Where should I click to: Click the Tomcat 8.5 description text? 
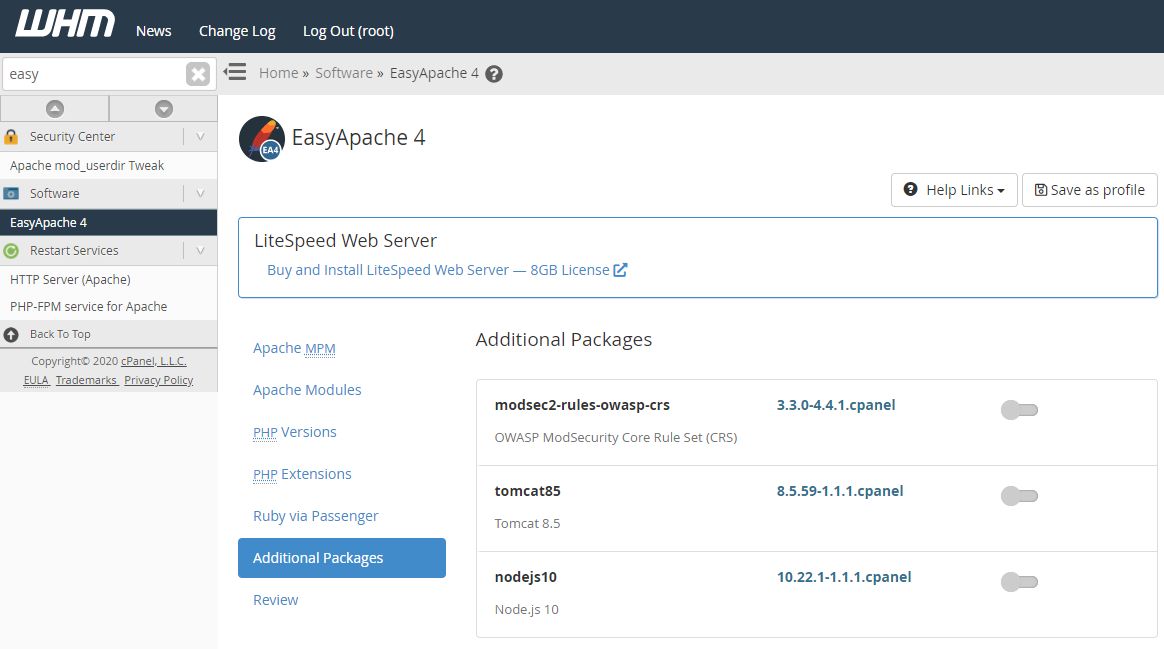(527, 524)
